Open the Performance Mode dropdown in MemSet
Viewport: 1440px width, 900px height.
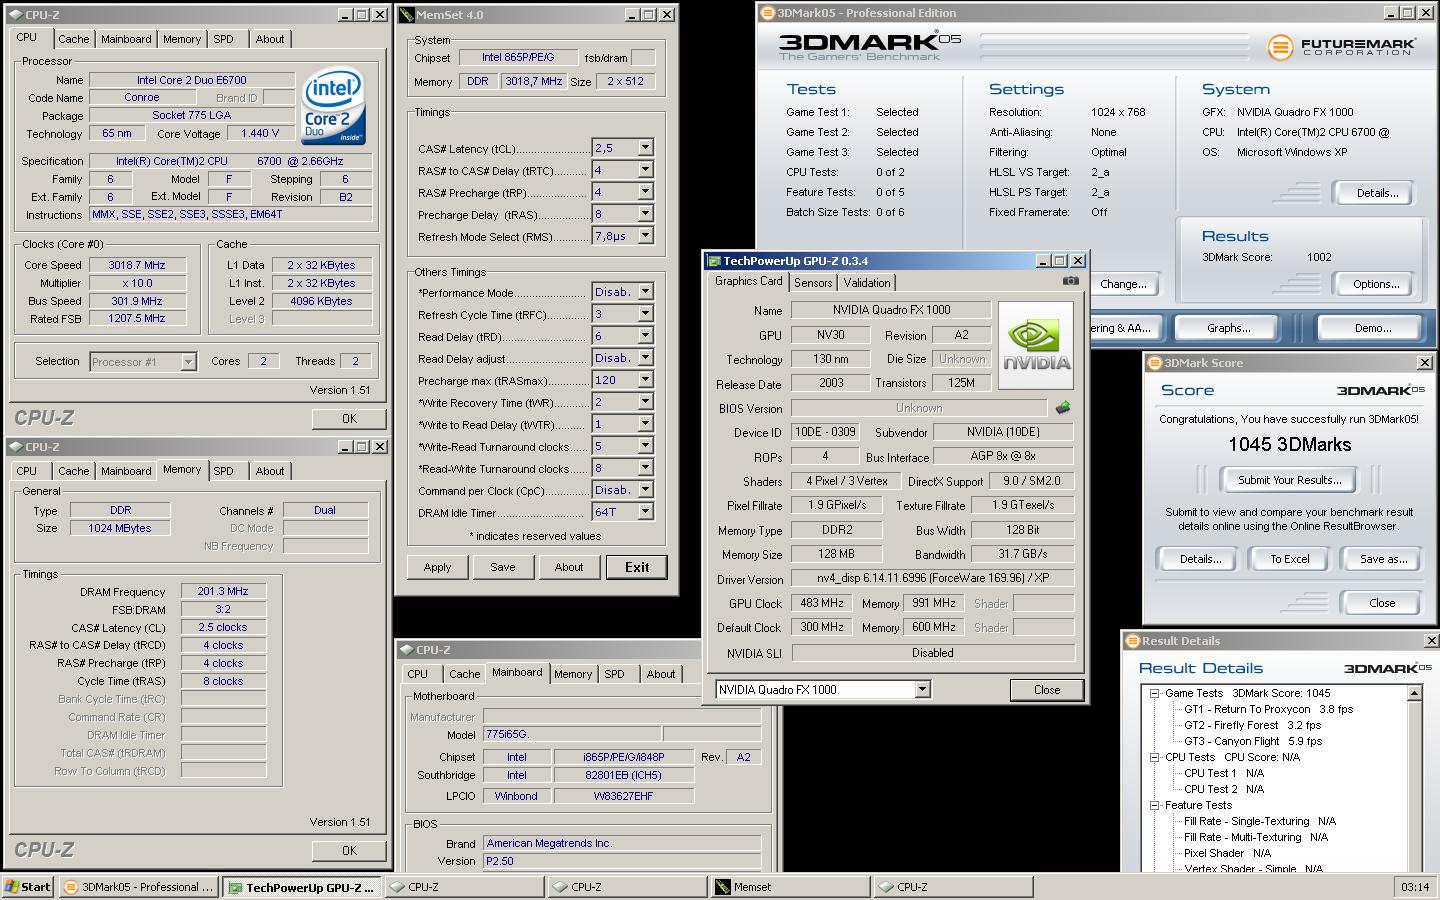tap(645, 292)
